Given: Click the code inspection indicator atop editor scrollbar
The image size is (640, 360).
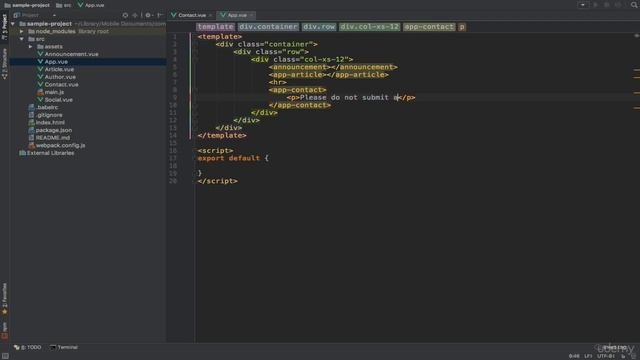Looking at the screenshot, I should click(636, 36).
